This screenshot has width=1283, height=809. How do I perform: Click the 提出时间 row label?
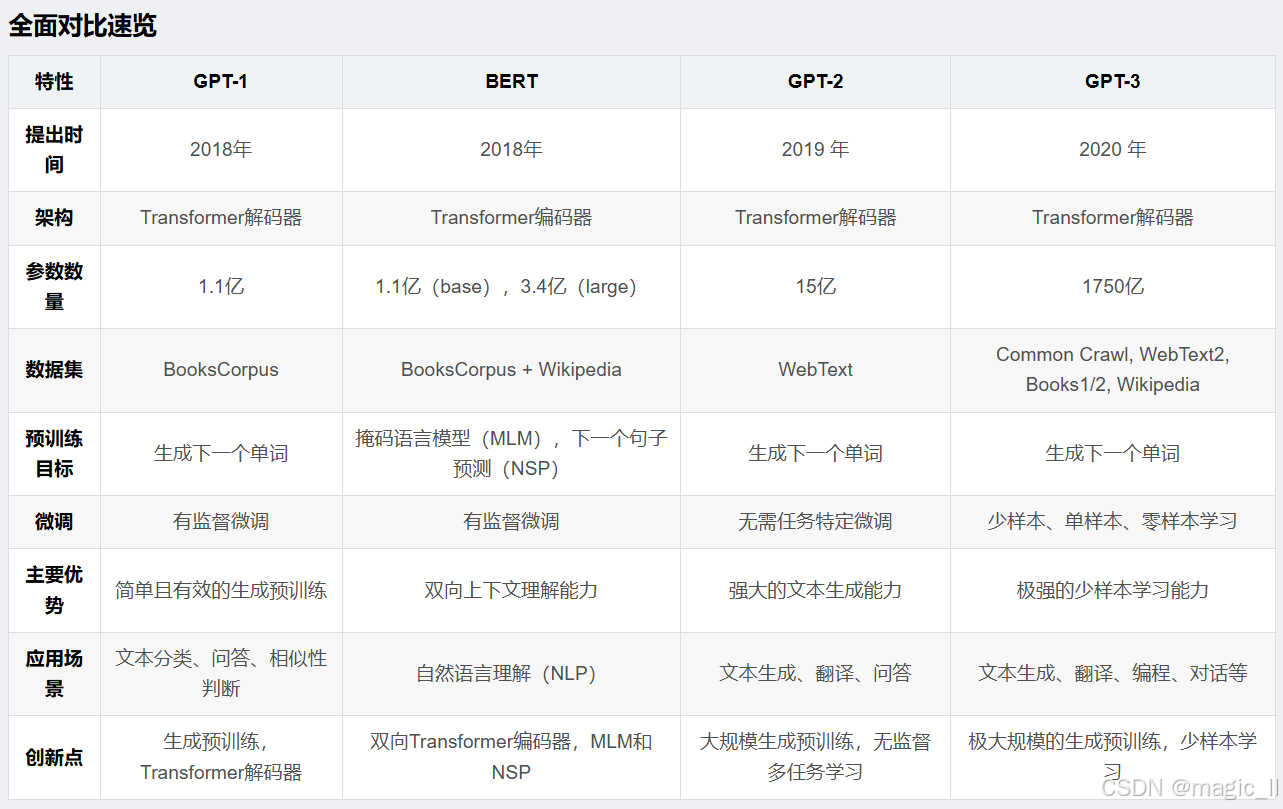(54, 150)
